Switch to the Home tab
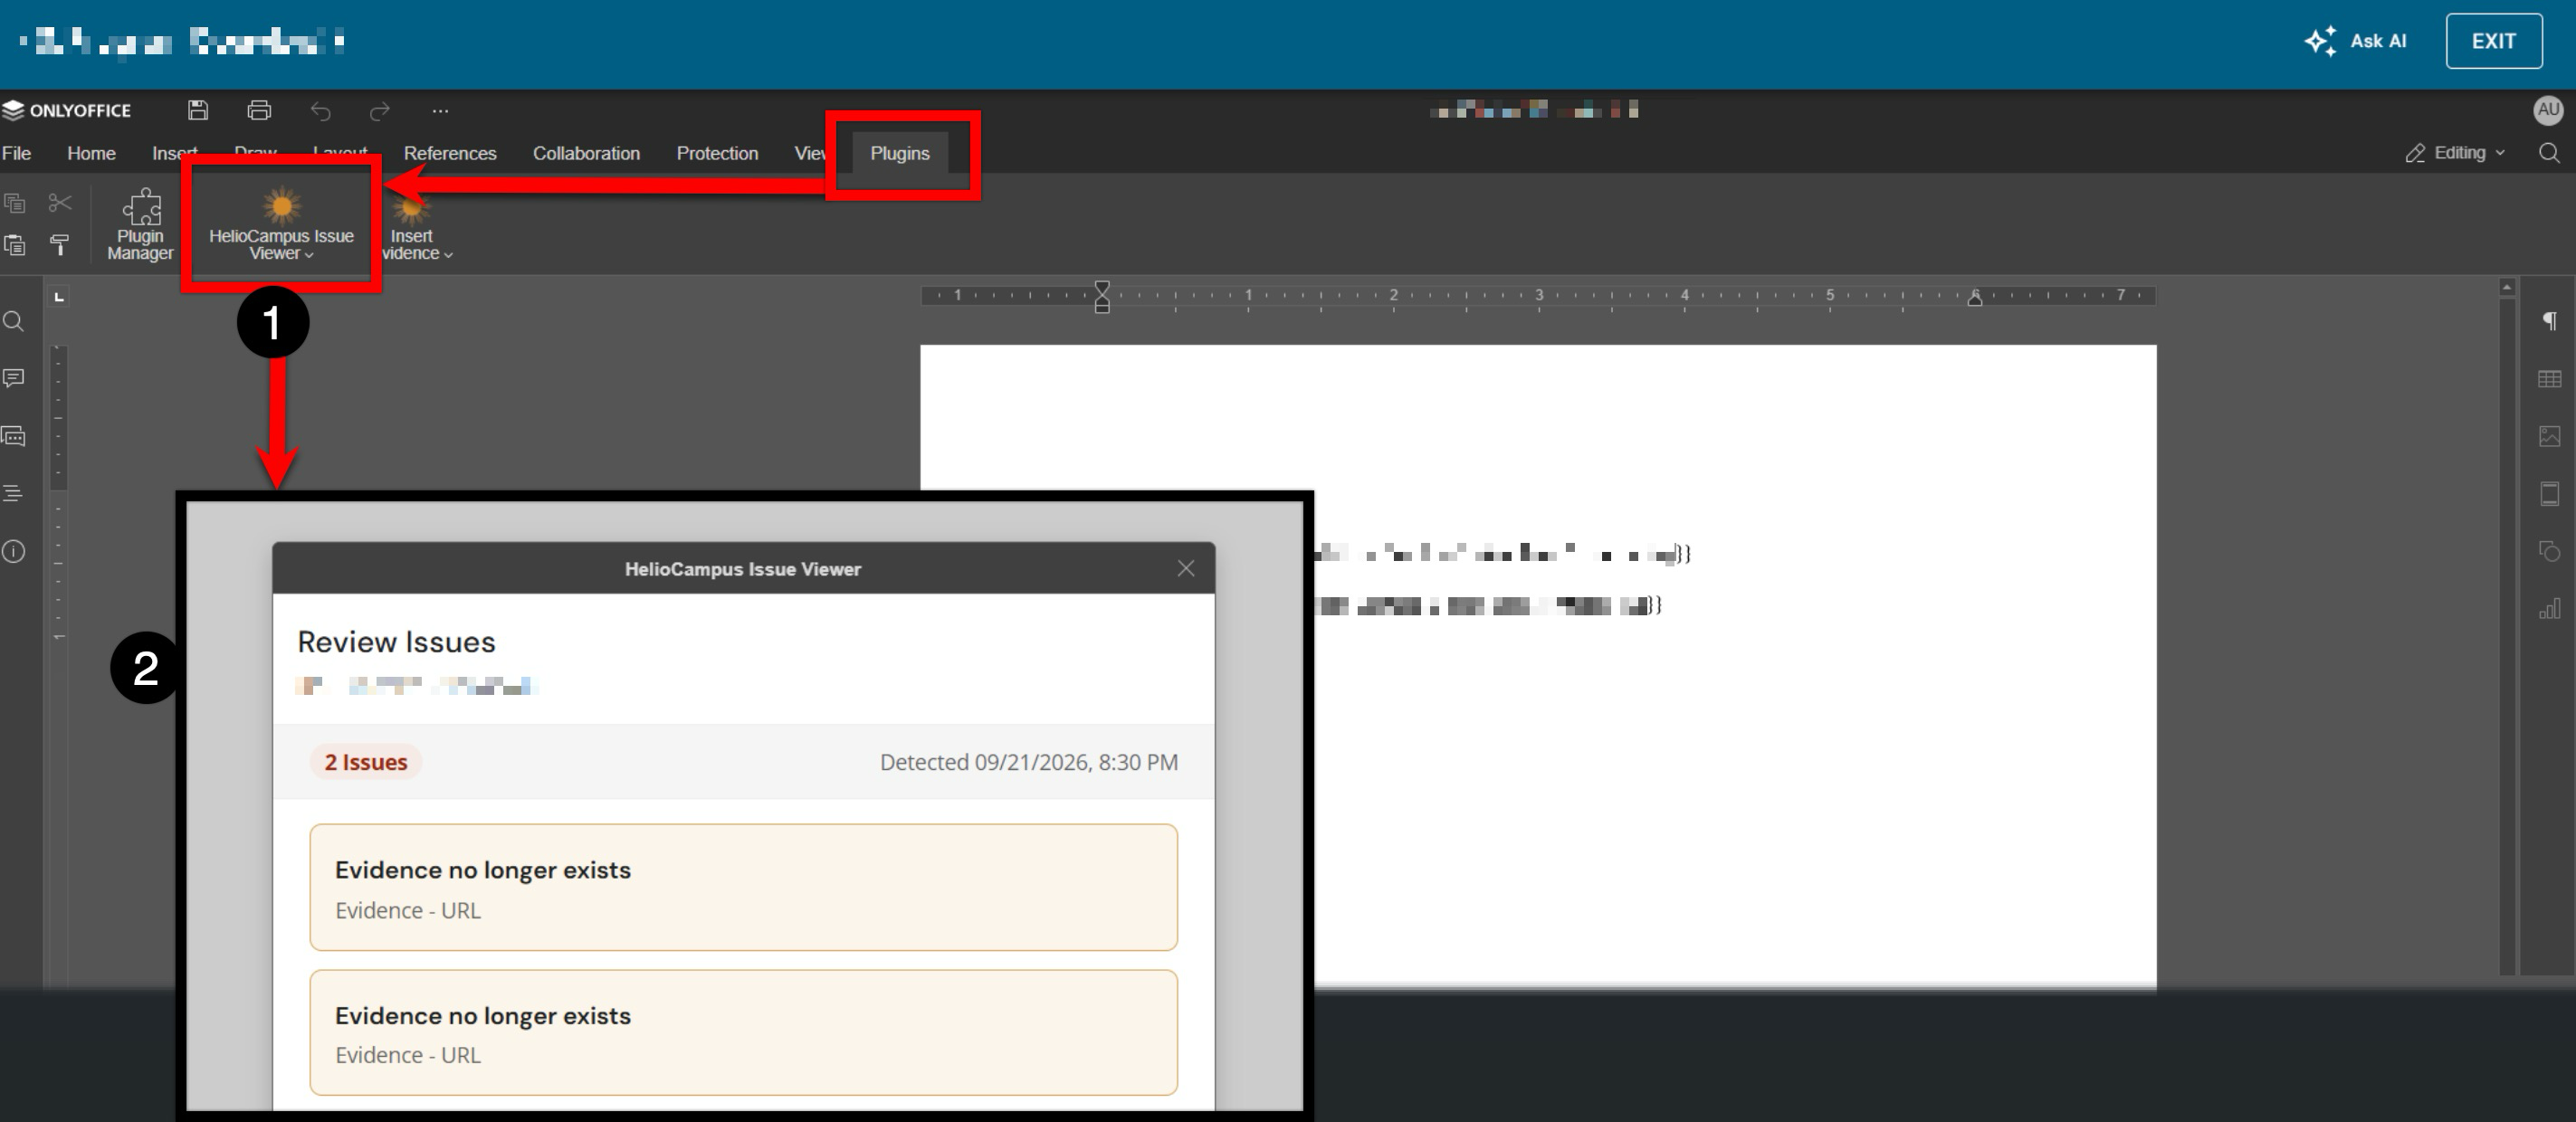Image resolution: width=2576 pixels, height=1122 pixels. 91,153
